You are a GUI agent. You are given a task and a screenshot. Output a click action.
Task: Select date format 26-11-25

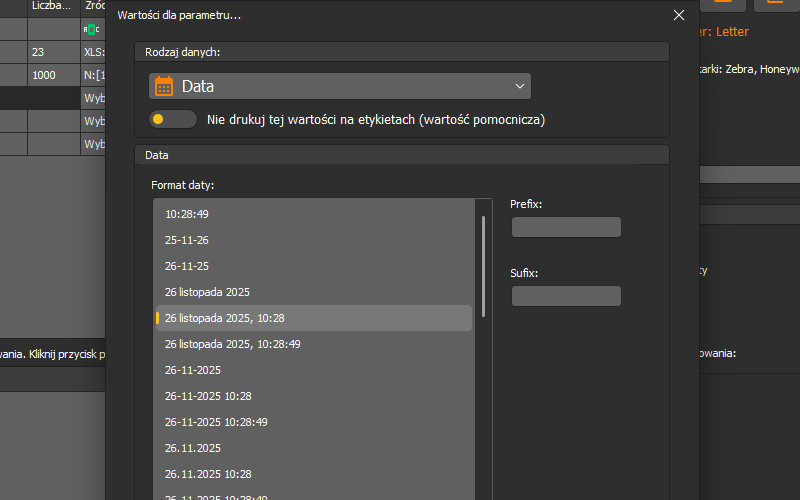[314, 266]
